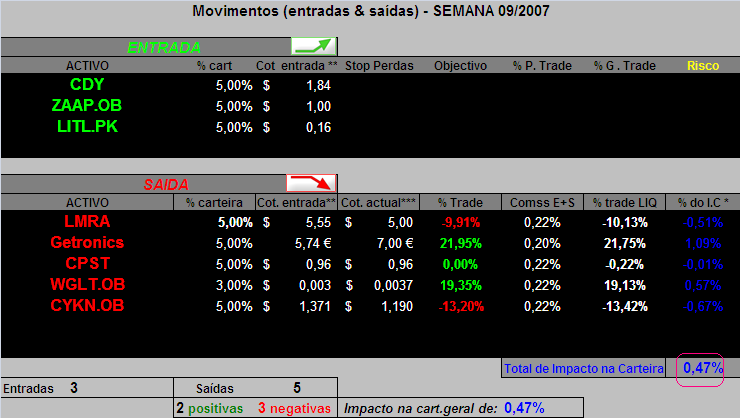Click the CPST asset name
This screenshot has width=740, height=418.
pyautogui.click(x=88, y=263)
